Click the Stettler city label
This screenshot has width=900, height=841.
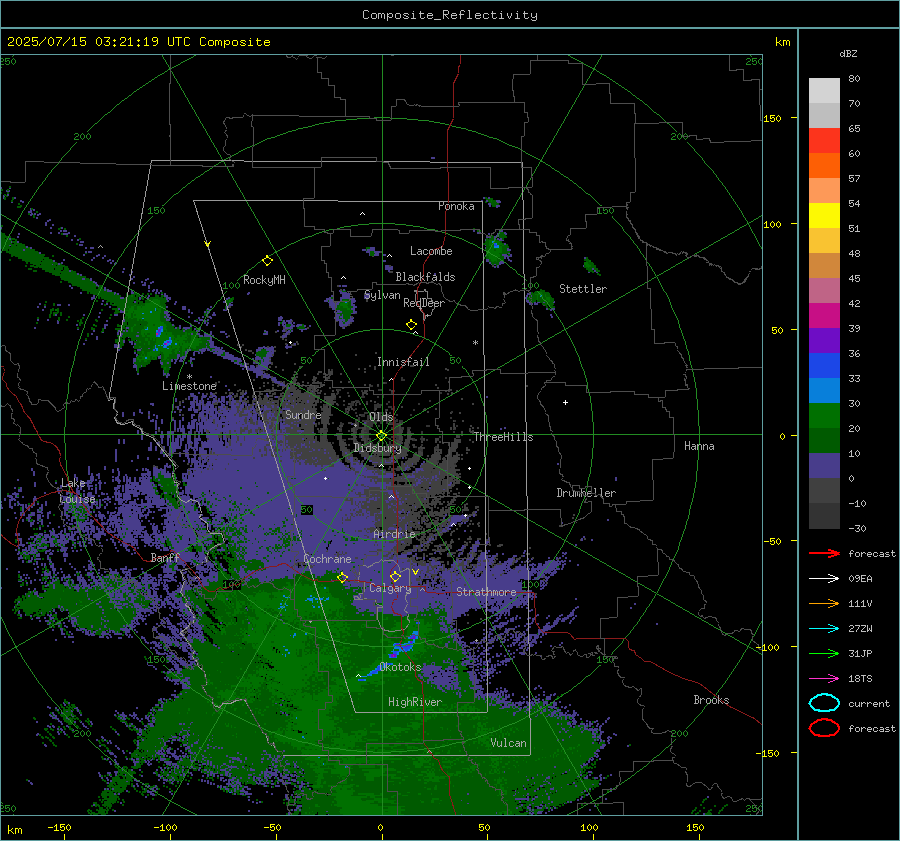pyautogui.click(x=583, y=289)
